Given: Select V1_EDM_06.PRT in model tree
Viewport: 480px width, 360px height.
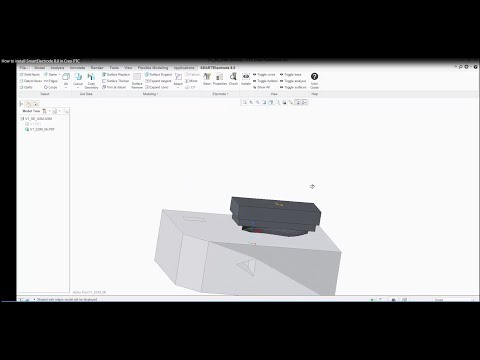Looking at the screenshot, I should [40, 129].
